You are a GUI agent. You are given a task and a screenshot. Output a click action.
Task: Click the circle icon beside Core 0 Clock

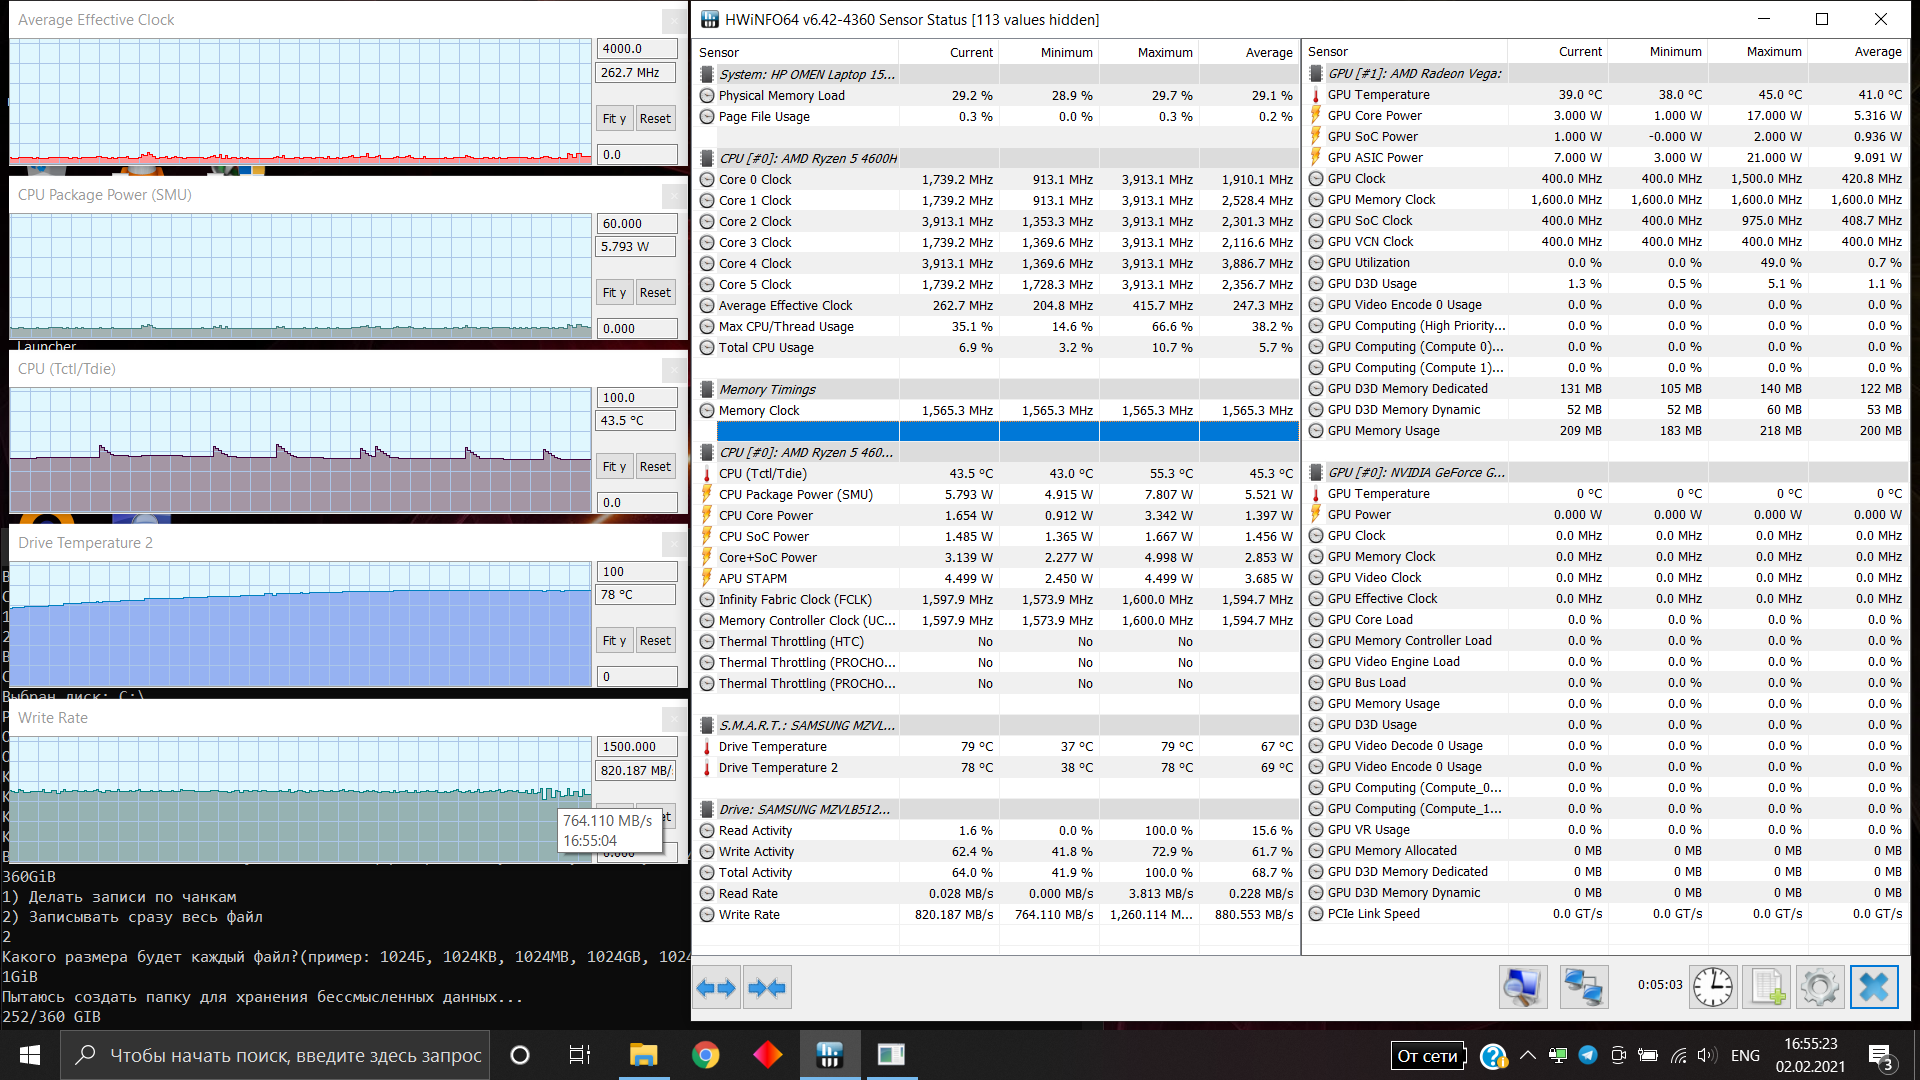point(707,180)
